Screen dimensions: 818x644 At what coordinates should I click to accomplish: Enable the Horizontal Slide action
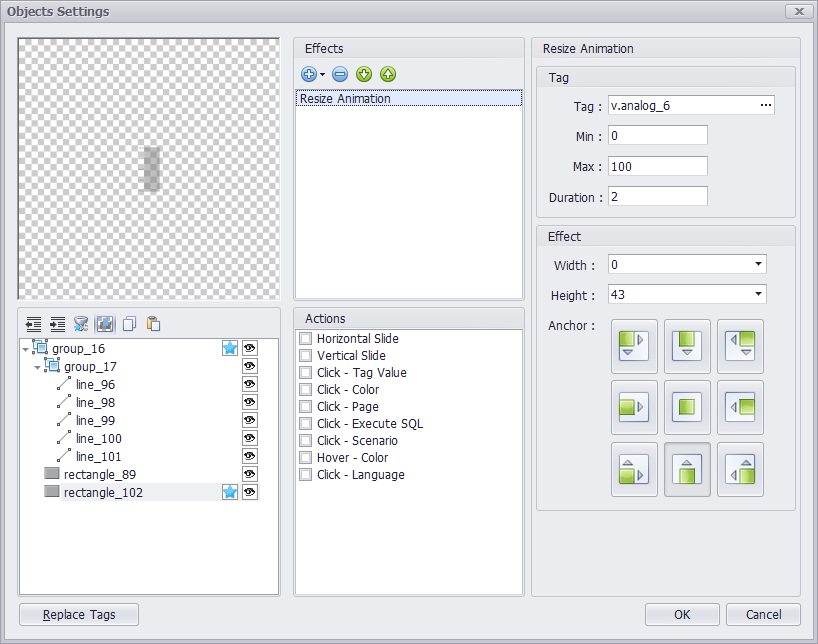pyautogui.click(x=306, y=339)
